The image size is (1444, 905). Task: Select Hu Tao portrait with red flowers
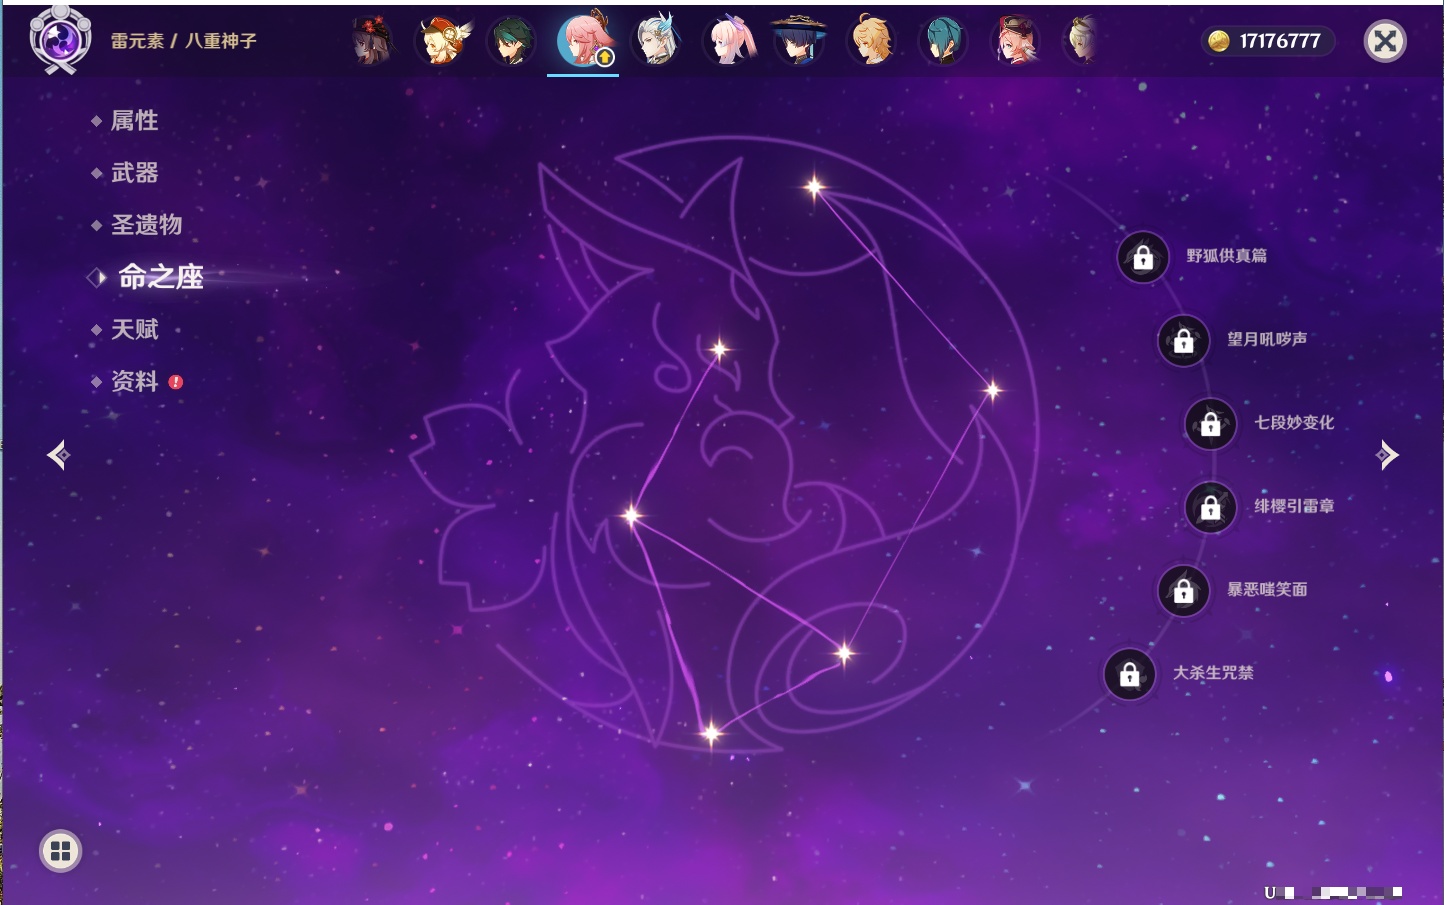point(372,42)
